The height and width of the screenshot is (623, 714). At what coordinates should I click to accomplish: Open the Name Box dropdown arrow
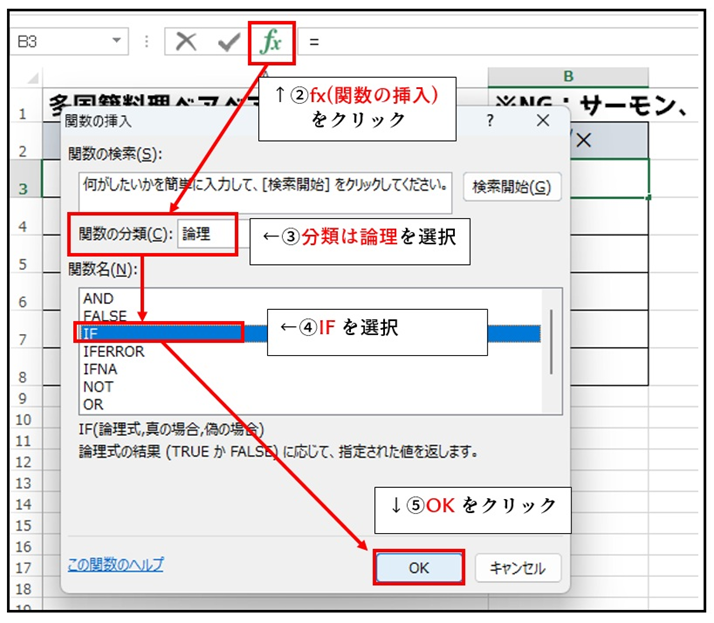coord(118,41)
